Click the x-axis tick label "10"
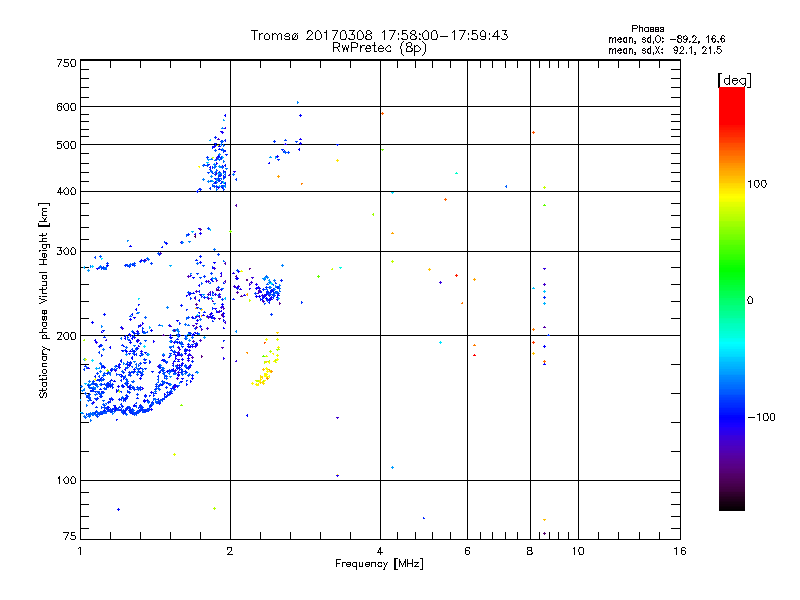This screenshot has width=800, height=600. pyautogui.click(x=578, y=551)
